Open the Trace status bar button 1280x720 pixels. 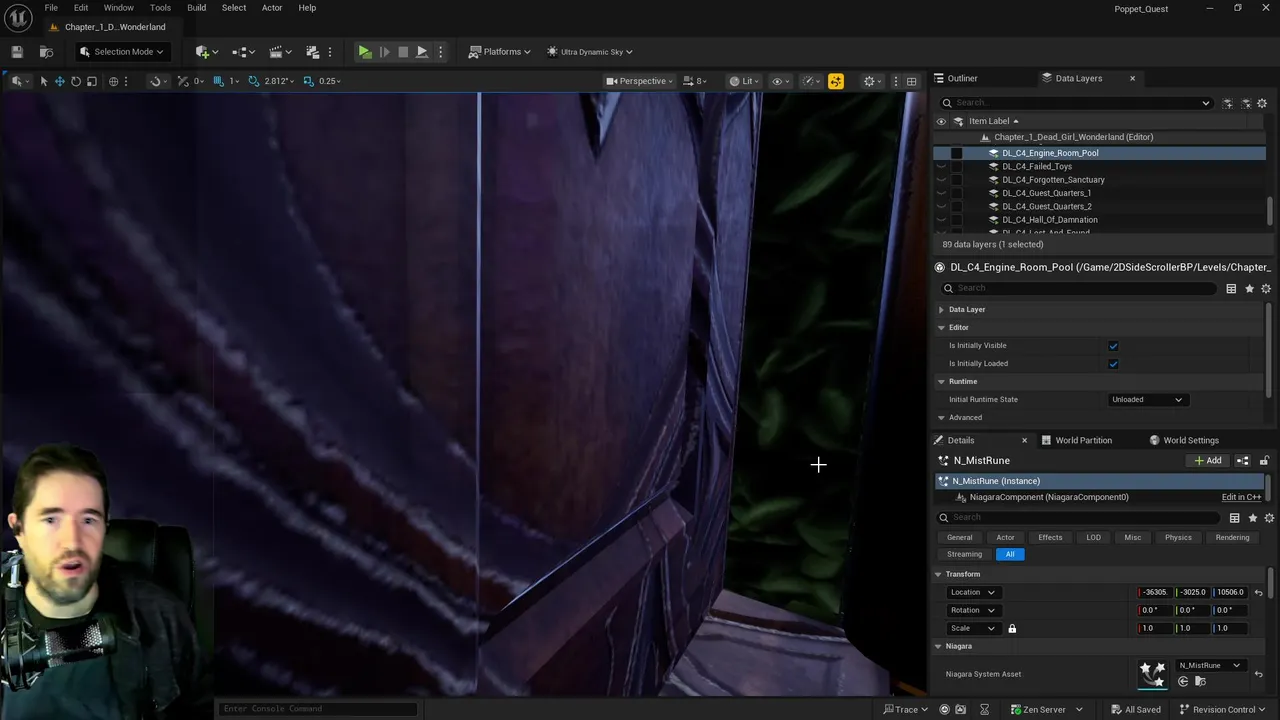906,710
